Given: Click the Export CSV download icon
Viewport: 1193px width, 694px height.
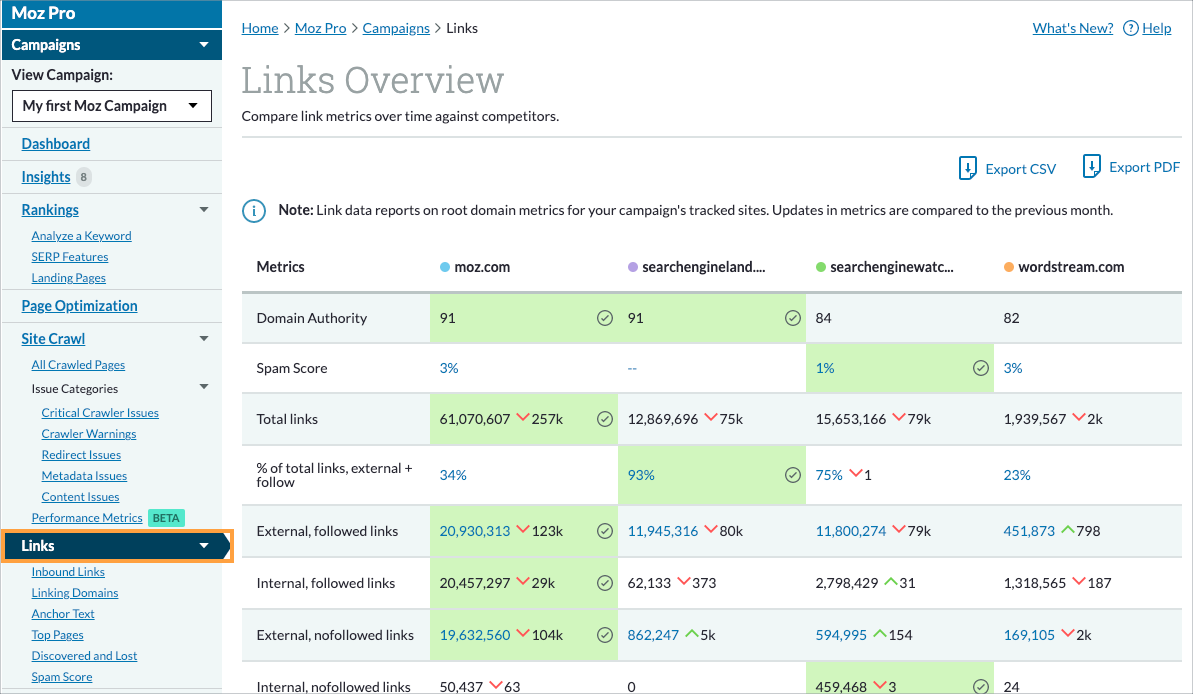Looking at the screenshot, I should 968,167.
